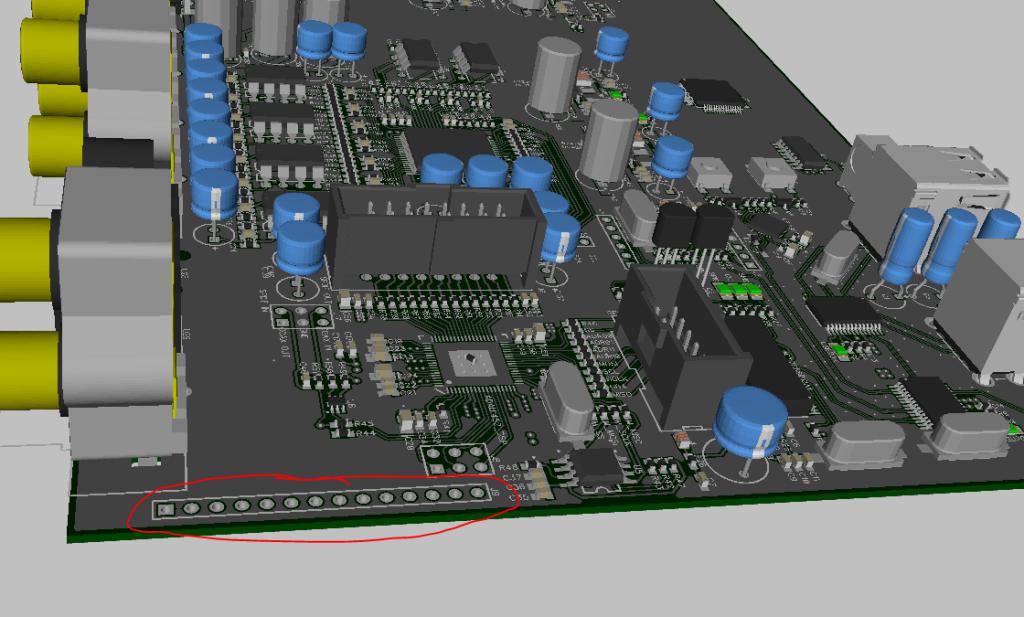Select the six-pad header footprint above R48
1024x617 pixels.
(456, 458)
